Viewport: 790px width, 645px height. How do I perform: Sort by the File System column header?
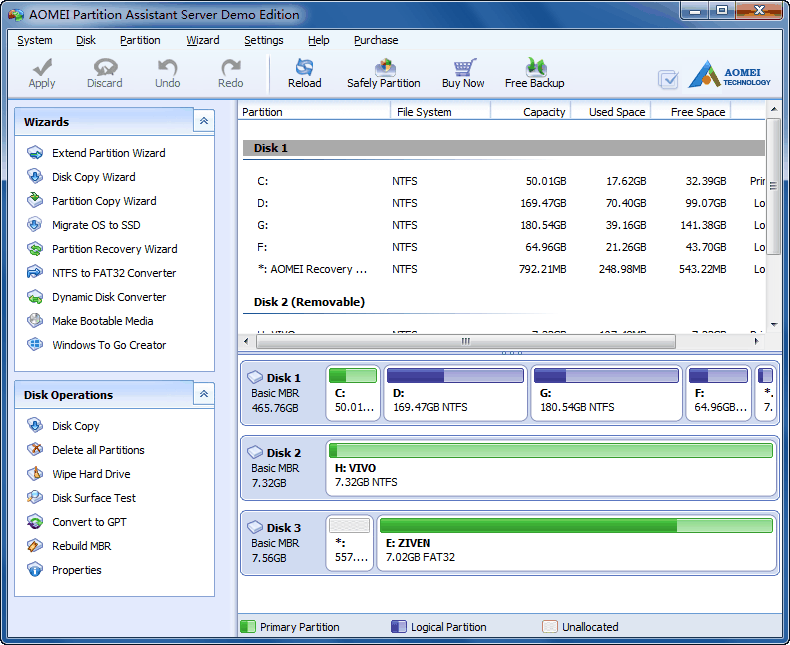point(441,112)
